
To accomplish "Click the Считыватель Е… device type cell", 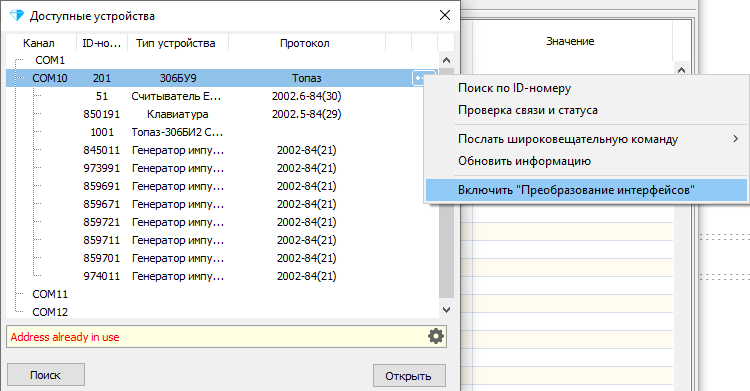I will (x=176, y=96).
